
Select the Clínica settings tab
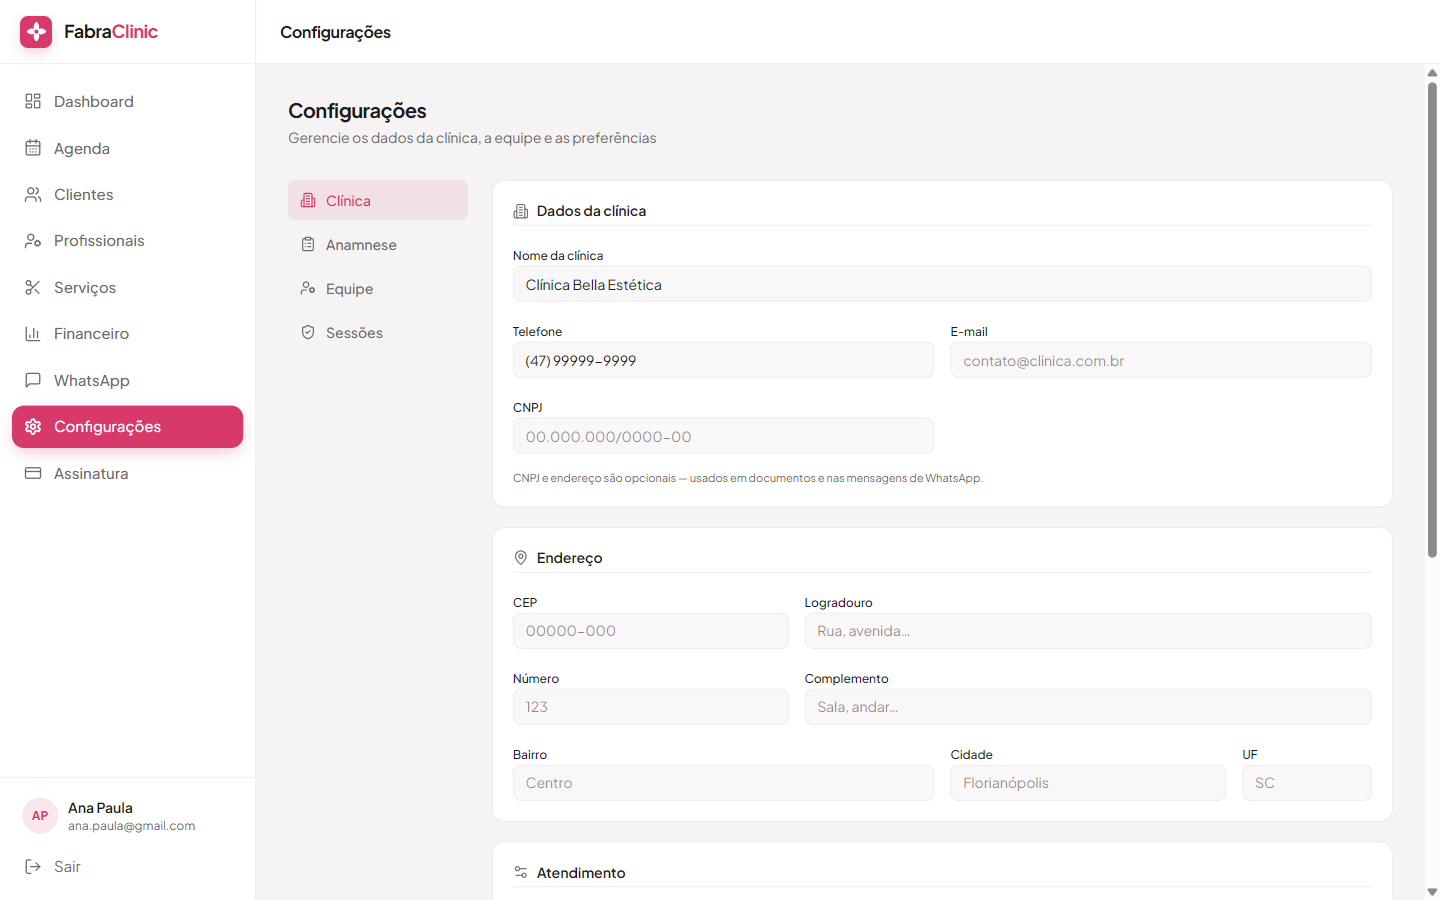point(378,200)
